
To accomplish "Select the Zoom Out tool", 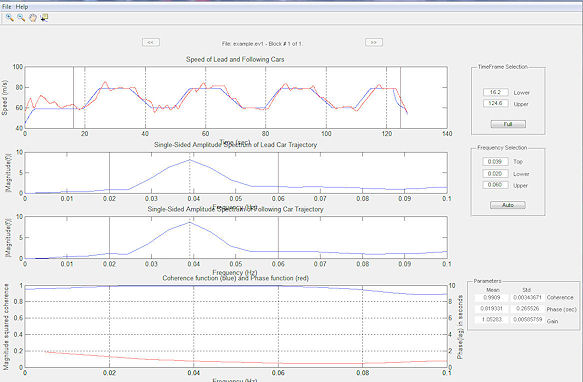I will click(21, 17).
